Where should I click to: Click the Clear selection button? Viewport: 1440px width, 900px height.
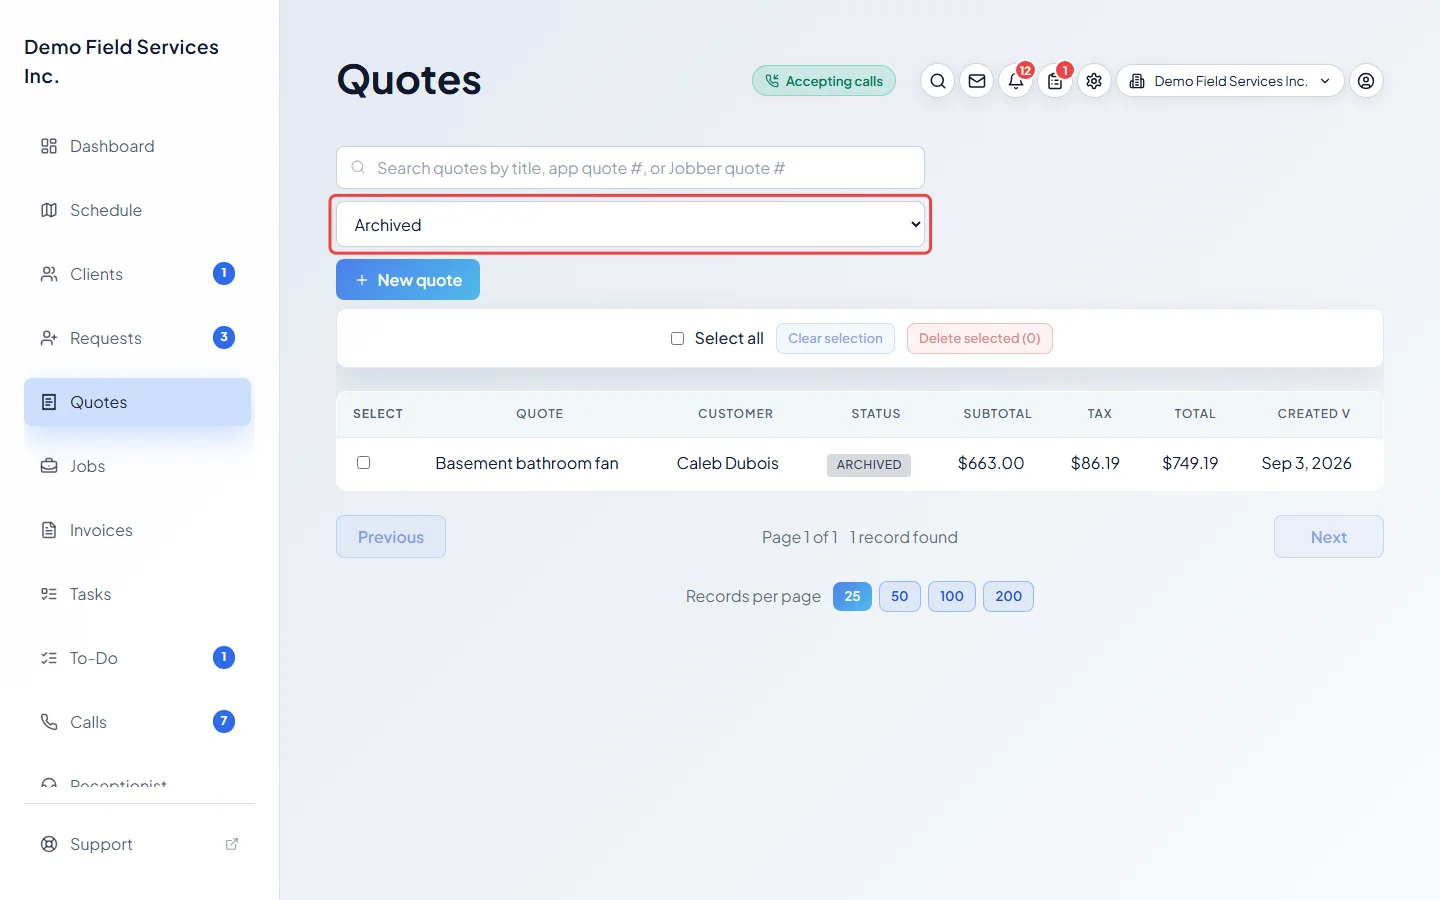[835, 339]
